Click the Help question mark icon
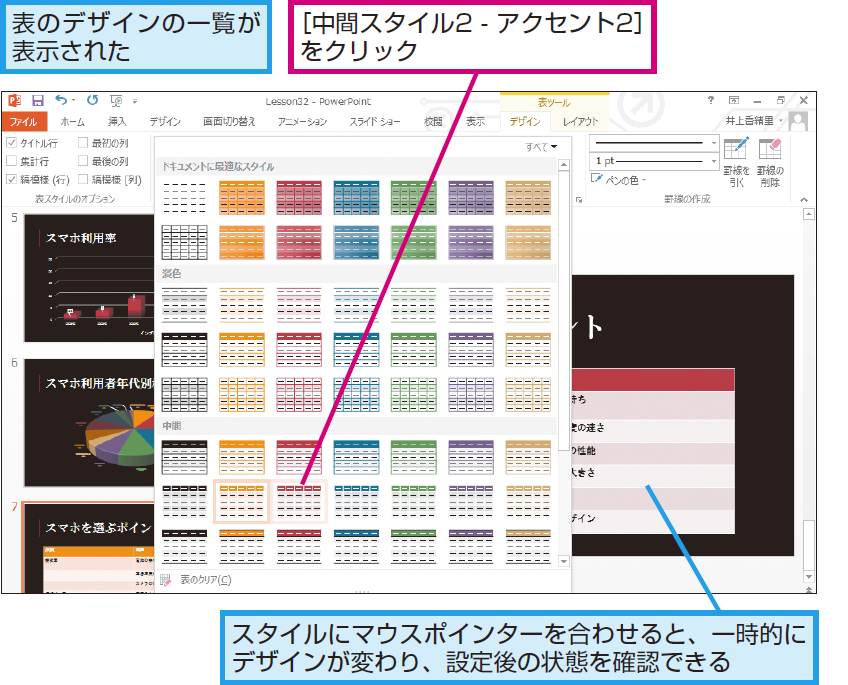Screen dimensions: 848x685 [710, 100]
